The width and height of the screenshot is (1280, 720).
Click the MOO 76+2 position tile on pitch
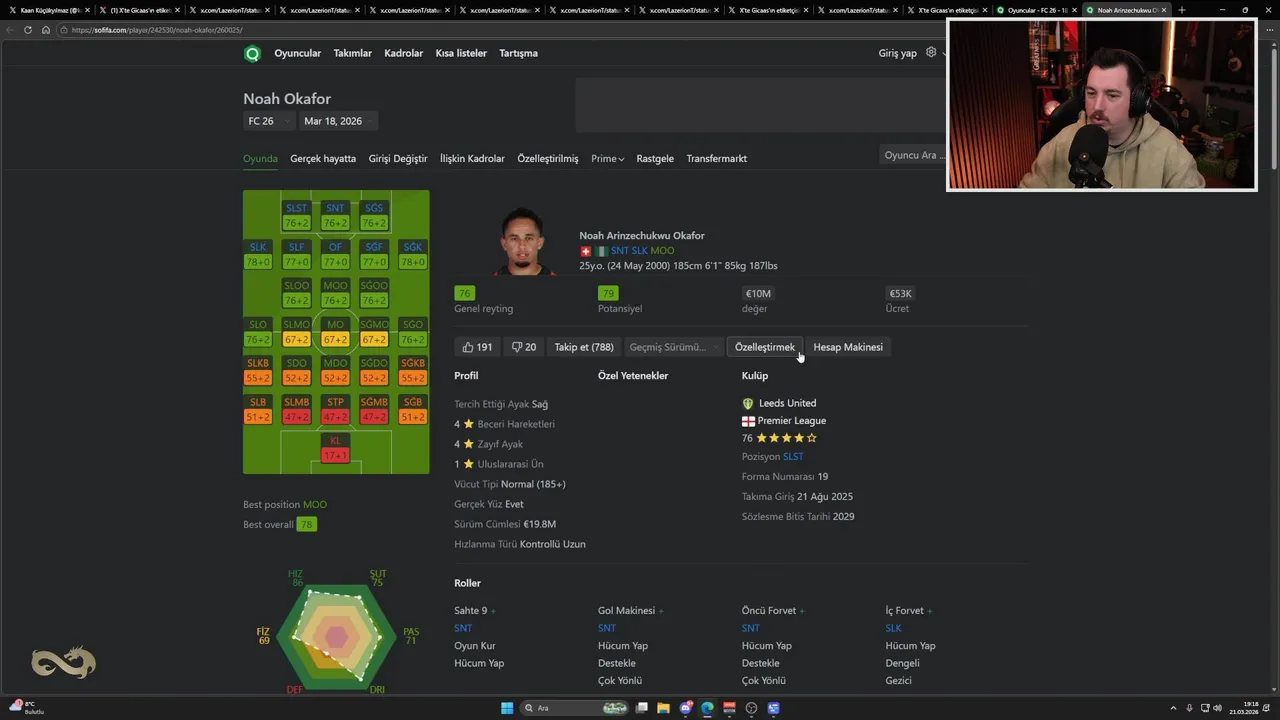[335, 293]
